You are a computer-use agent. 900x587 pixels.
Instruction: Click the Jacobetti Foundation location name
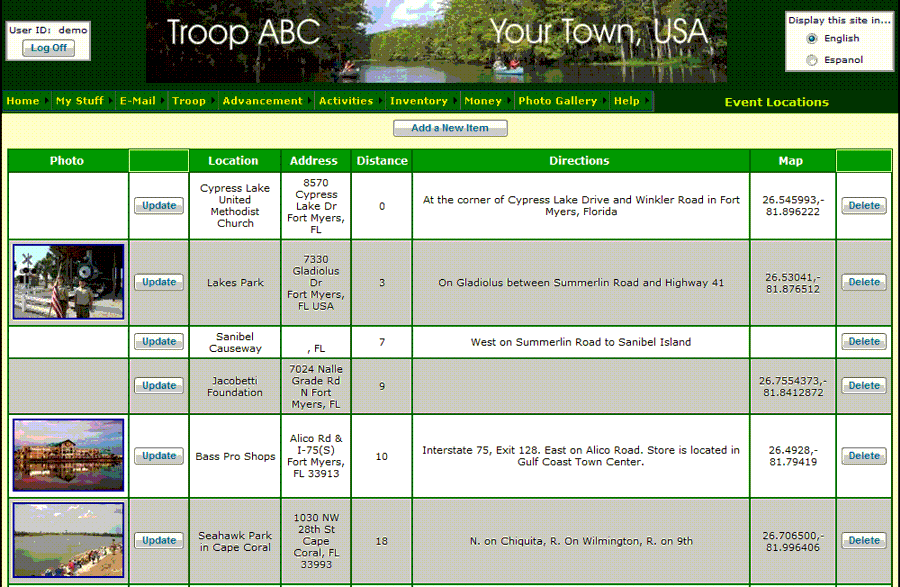[235, 386]
